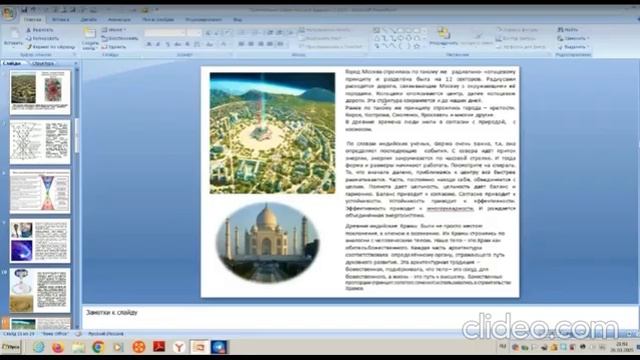Click the bulleted list icon
The height and width of the screenshot is (360, 640).
coord(241,33)
